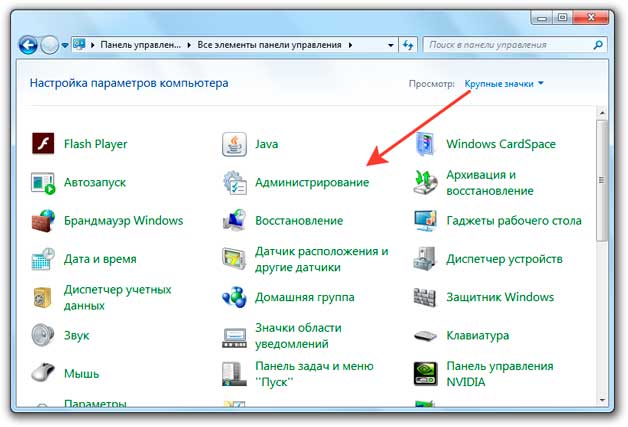Open the Диспетчер устройств link
The image size is (628, 427).
[x=504, y=259]
